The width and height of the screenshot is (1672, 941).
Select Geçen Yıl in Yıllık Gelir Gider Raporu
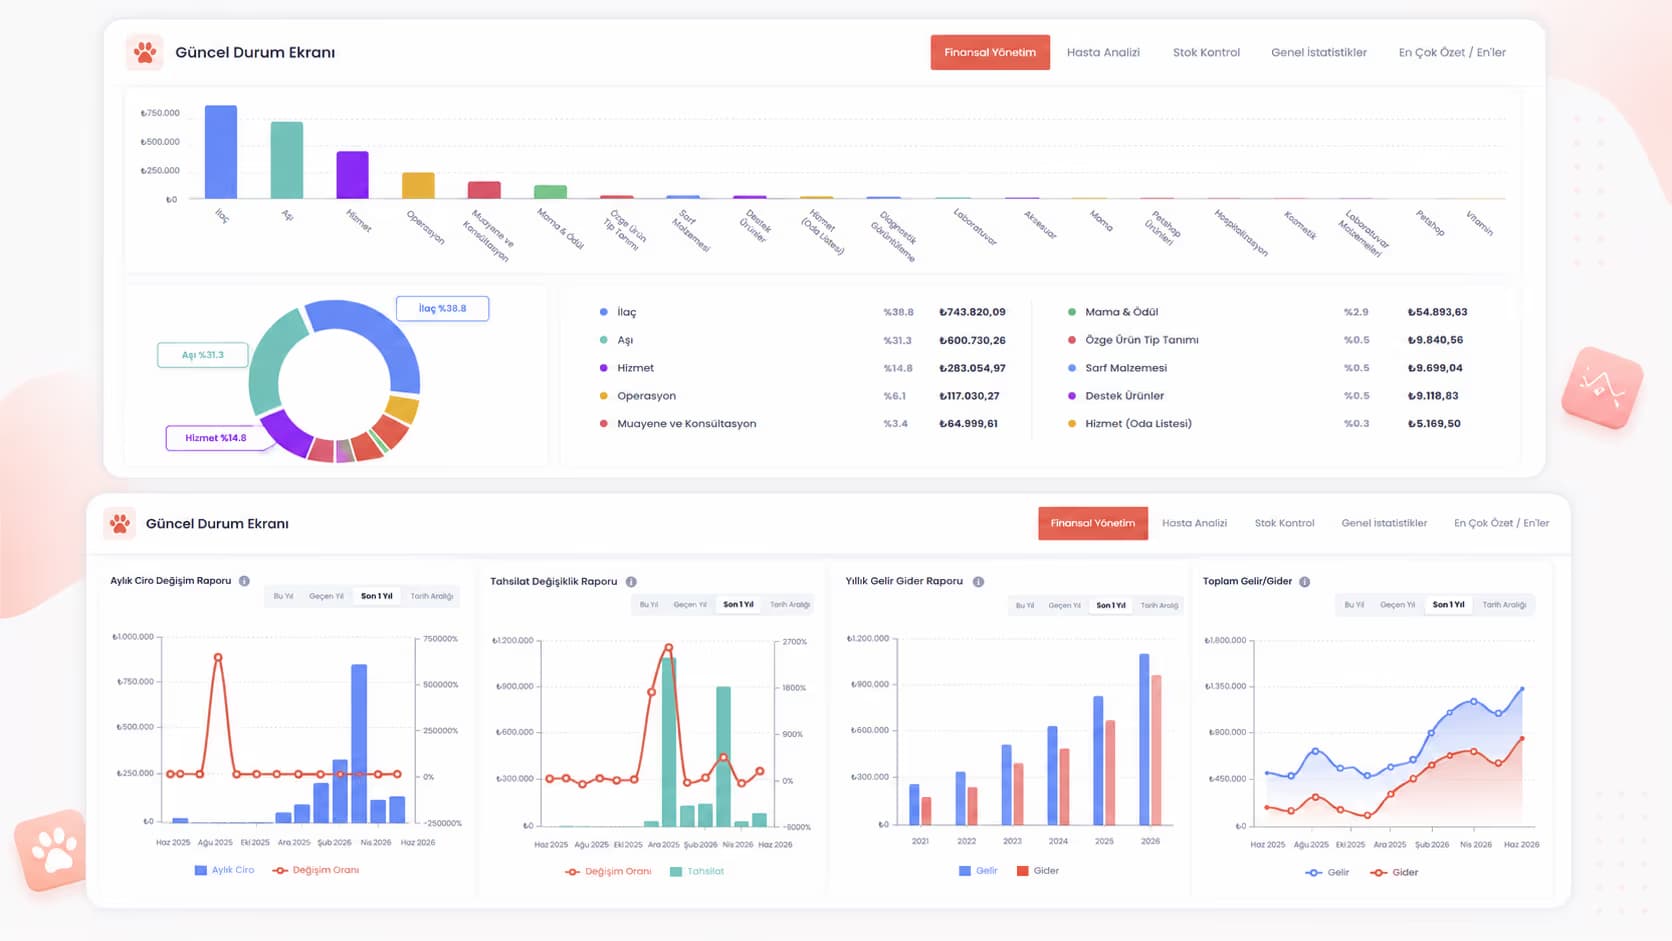(x=1064, y=605)
